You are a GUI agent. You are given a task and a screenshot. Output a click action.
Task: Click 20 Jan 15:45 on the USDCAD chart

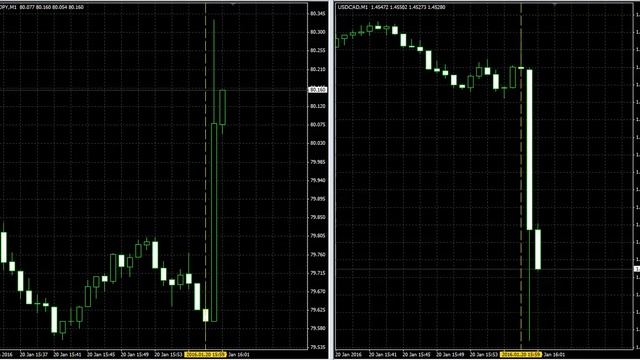pos(416,355)
